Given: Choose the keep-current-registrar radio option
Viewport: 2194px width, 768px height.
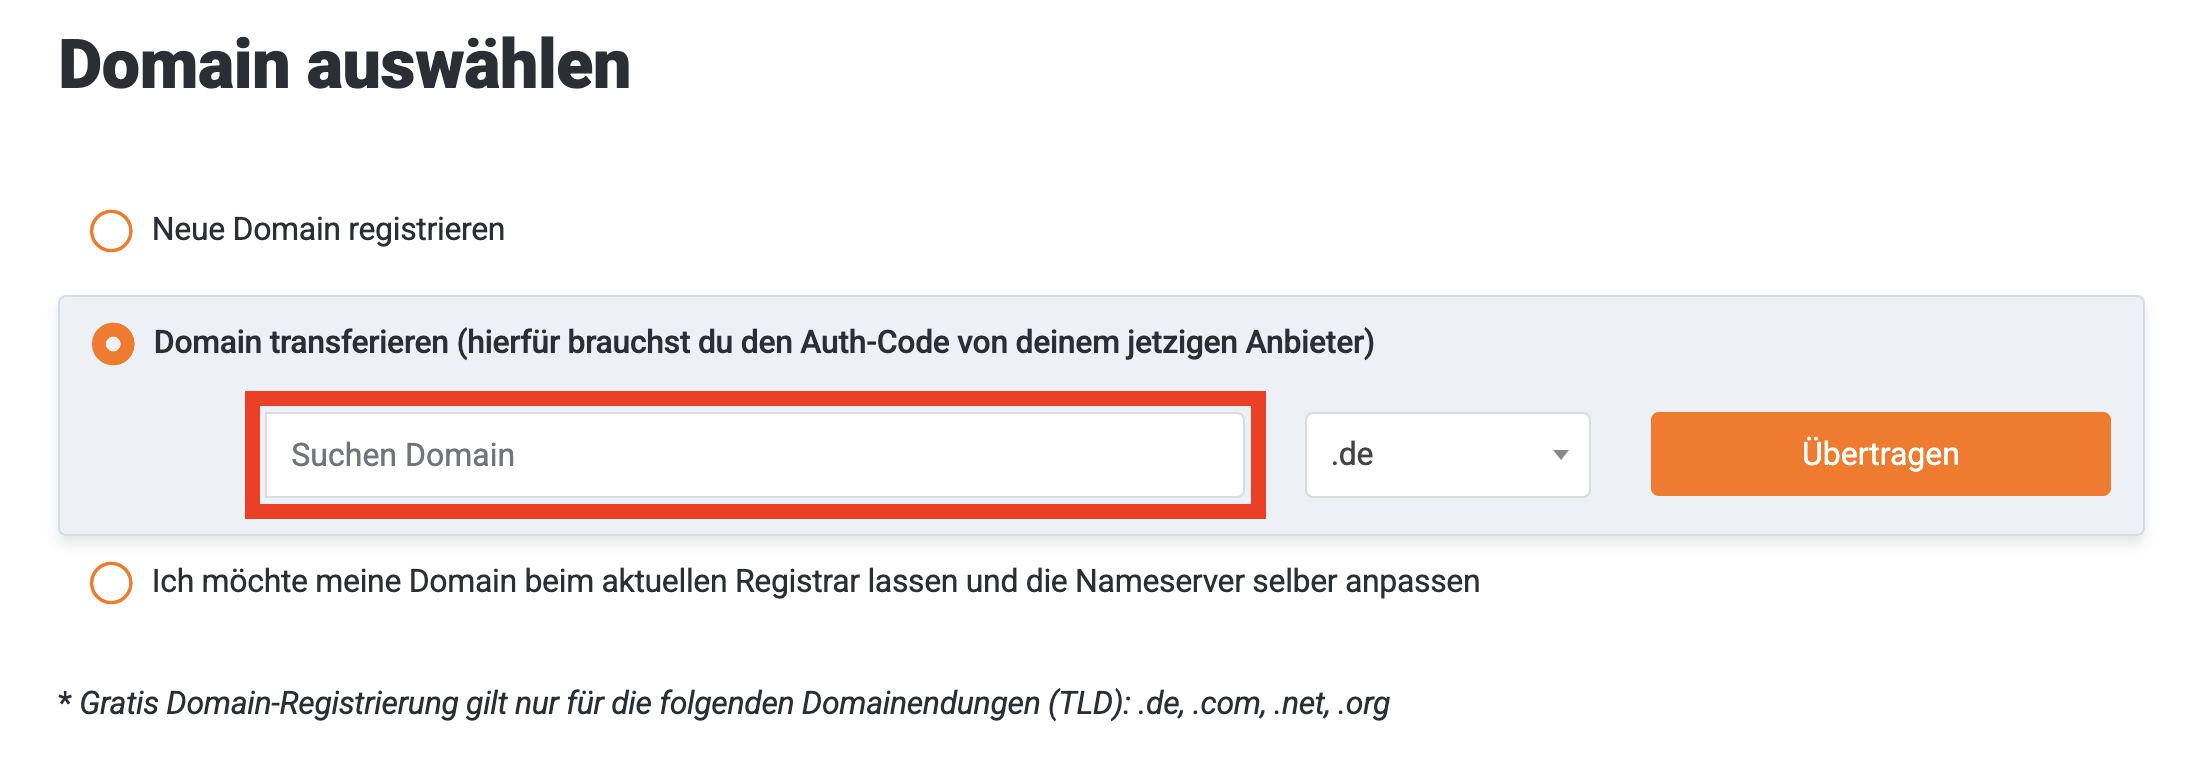Looking at the screenshot, I should pyautogui.click(x=111, y=583).
